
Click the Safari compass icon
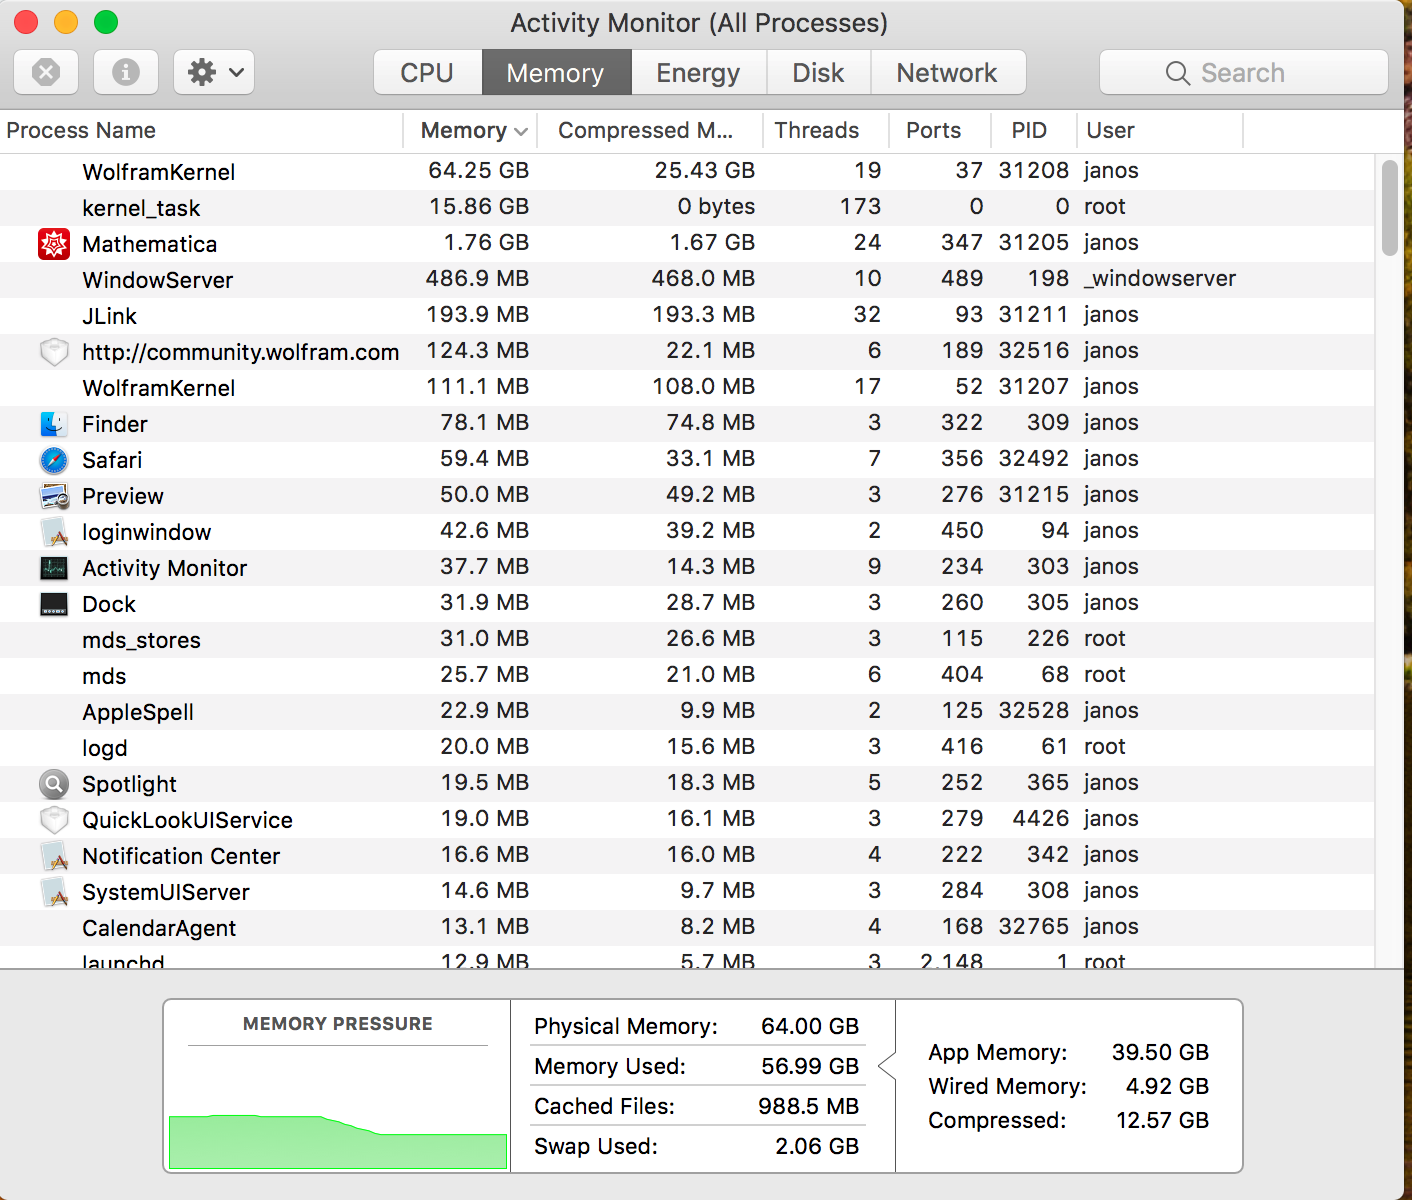tap(54, 460)
